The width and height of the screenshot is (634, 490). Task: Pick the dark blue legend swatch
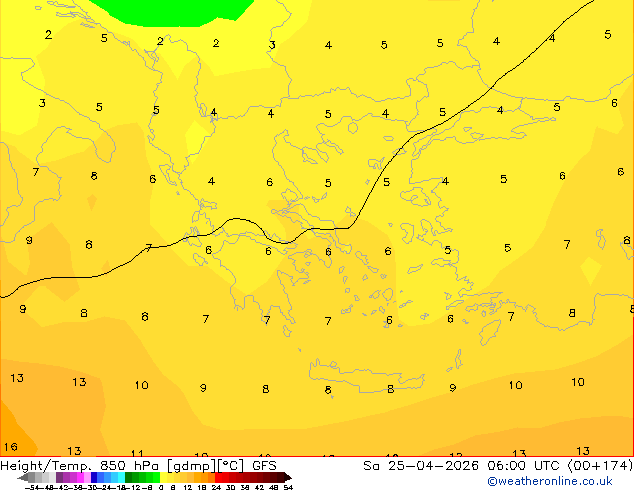click(x=94, y=477)
